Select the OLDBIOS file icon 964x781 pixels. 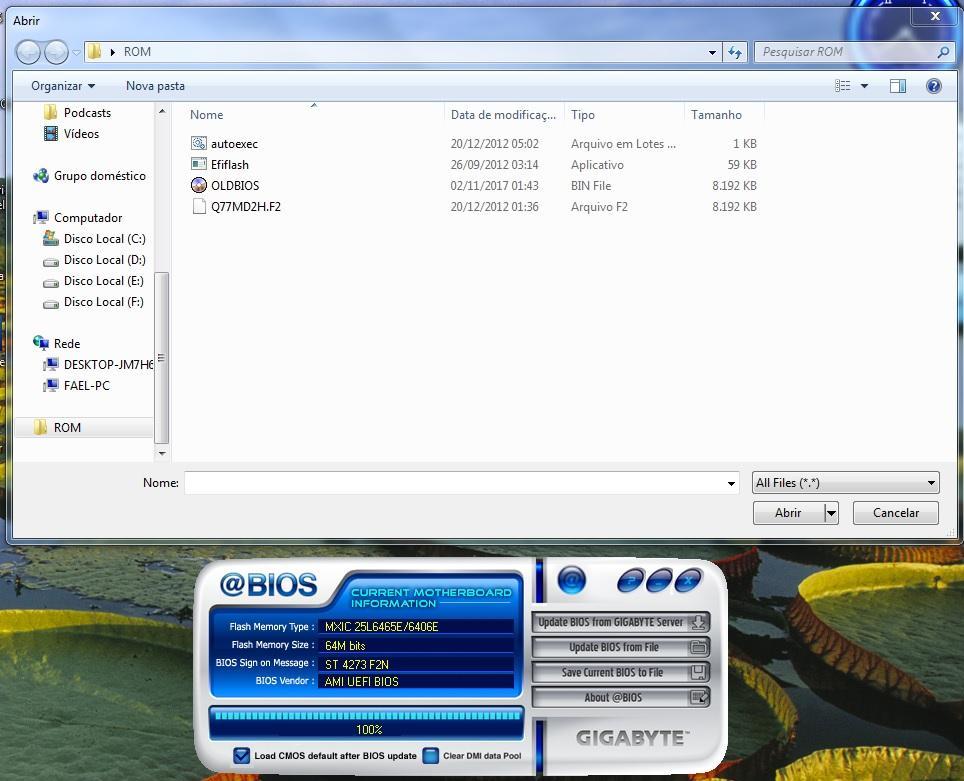[199, 185]
